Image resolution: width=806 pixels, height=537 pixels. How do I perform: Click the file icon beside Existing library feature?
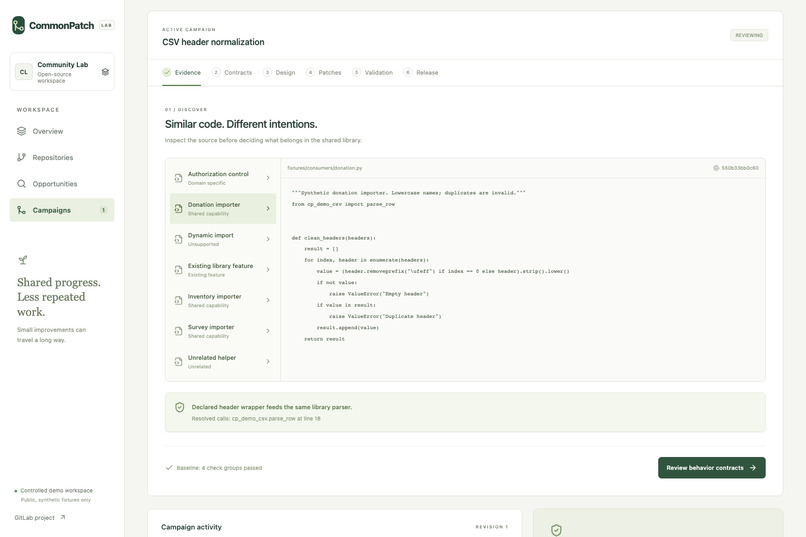click(178, 270)
